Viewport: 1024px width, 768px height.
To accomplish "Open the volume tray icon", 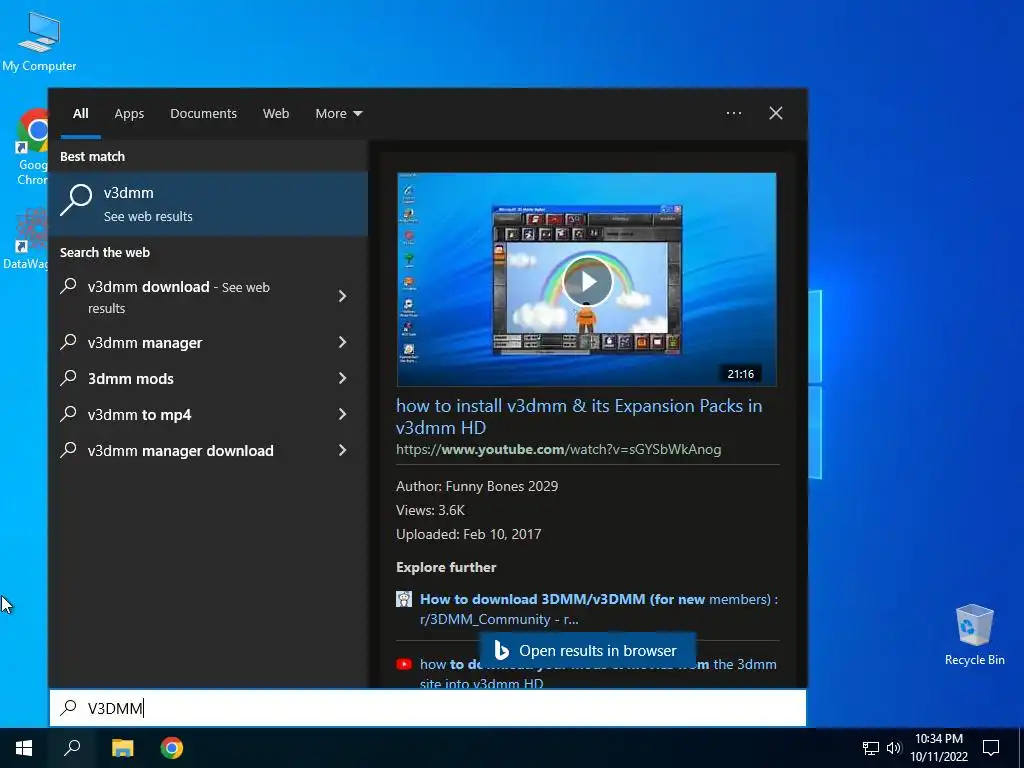I will [x=894, y=748].
